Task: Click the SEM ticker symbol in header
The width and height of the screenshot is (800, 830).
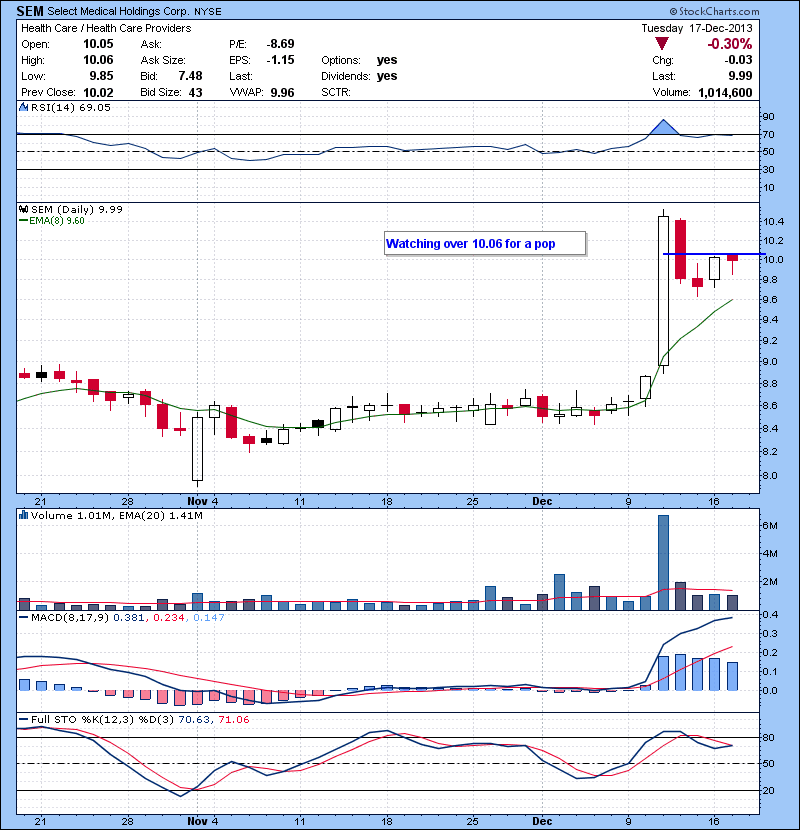Action: pos(29,11)
